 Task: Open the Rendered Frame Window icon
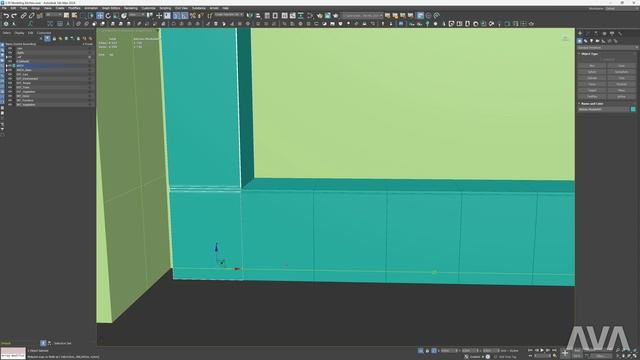pos(328,16)
